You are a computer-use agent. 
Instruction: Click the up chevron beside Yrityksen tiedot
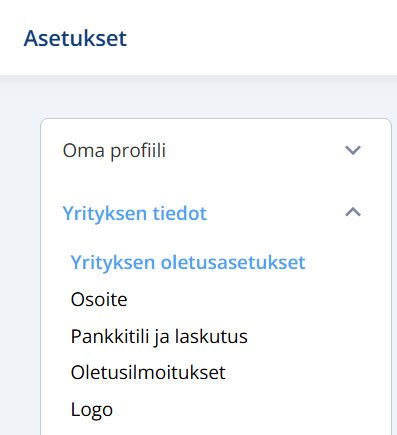(353, 212)
